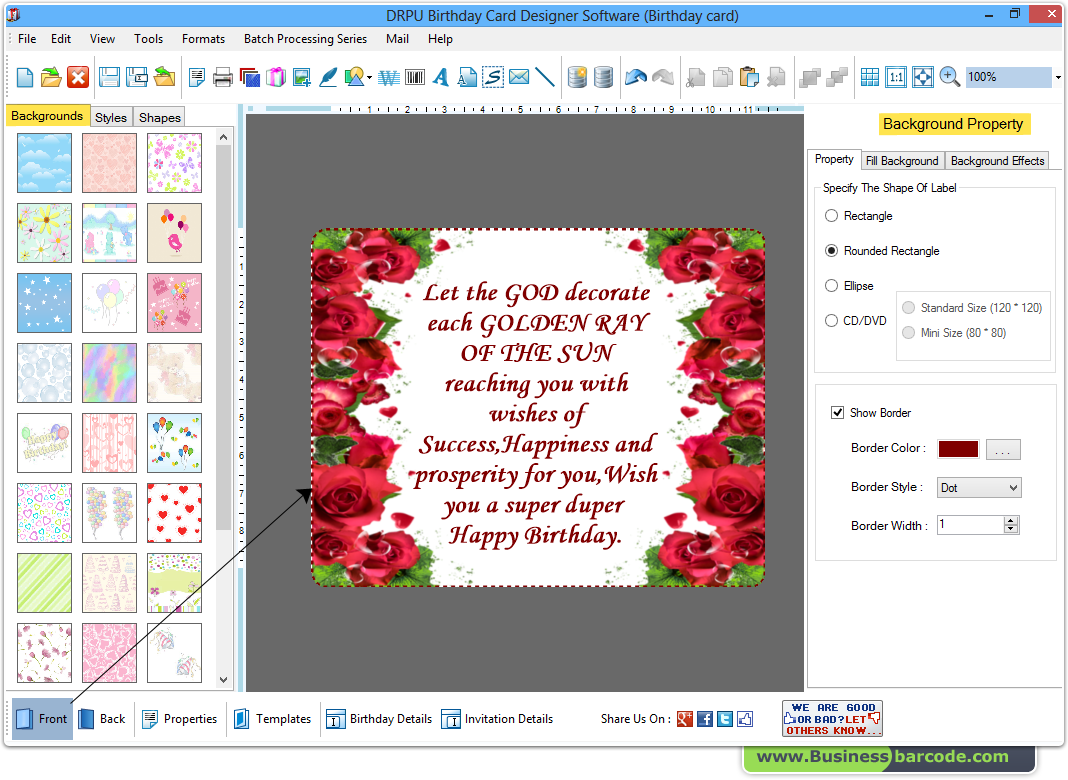Switch to the Fill Background tab
The width and height of the screenshot is (1068, 780).
902,161
